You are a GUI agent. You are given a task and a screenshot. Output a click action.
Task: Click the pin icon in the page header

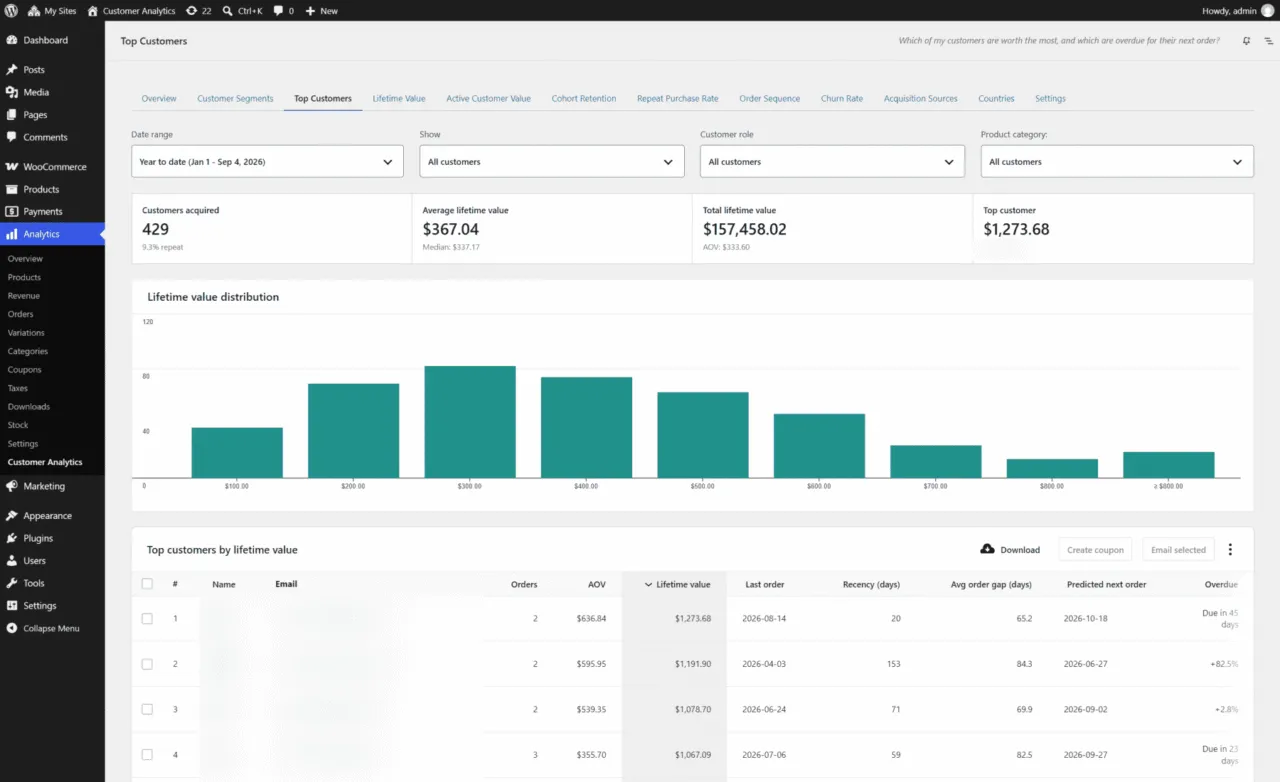[1246, 41]
